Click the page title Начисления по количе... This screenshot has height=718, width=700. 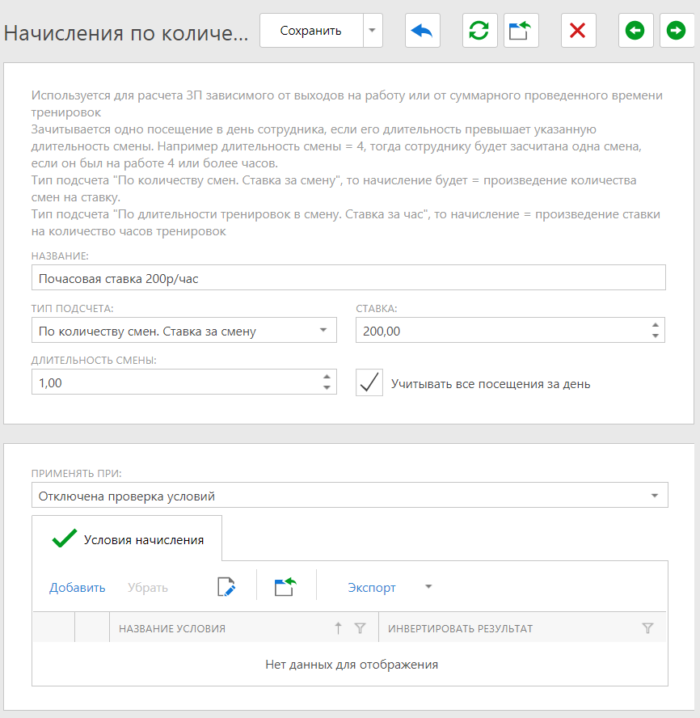tap(126, 33)
